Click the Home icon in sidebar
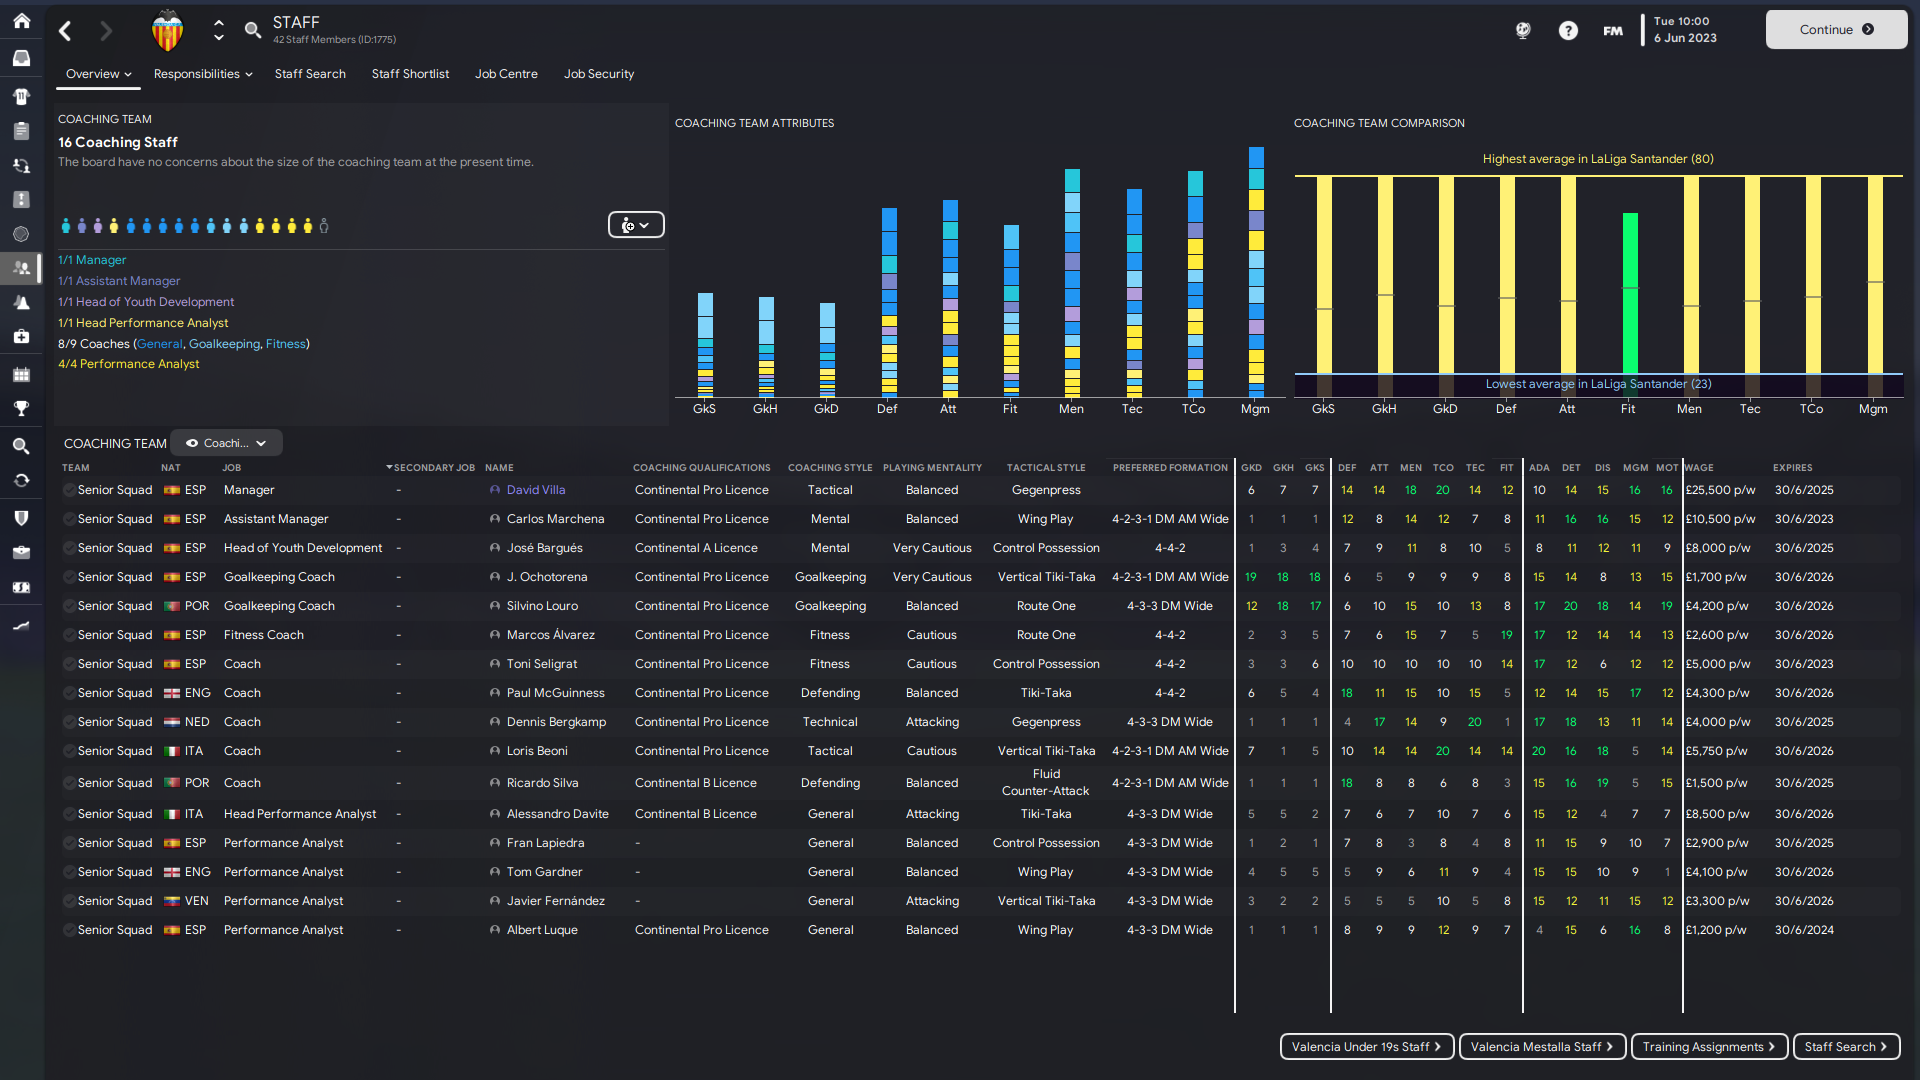This screenshot has width=1920, height=1080. [x=21, y=21]
